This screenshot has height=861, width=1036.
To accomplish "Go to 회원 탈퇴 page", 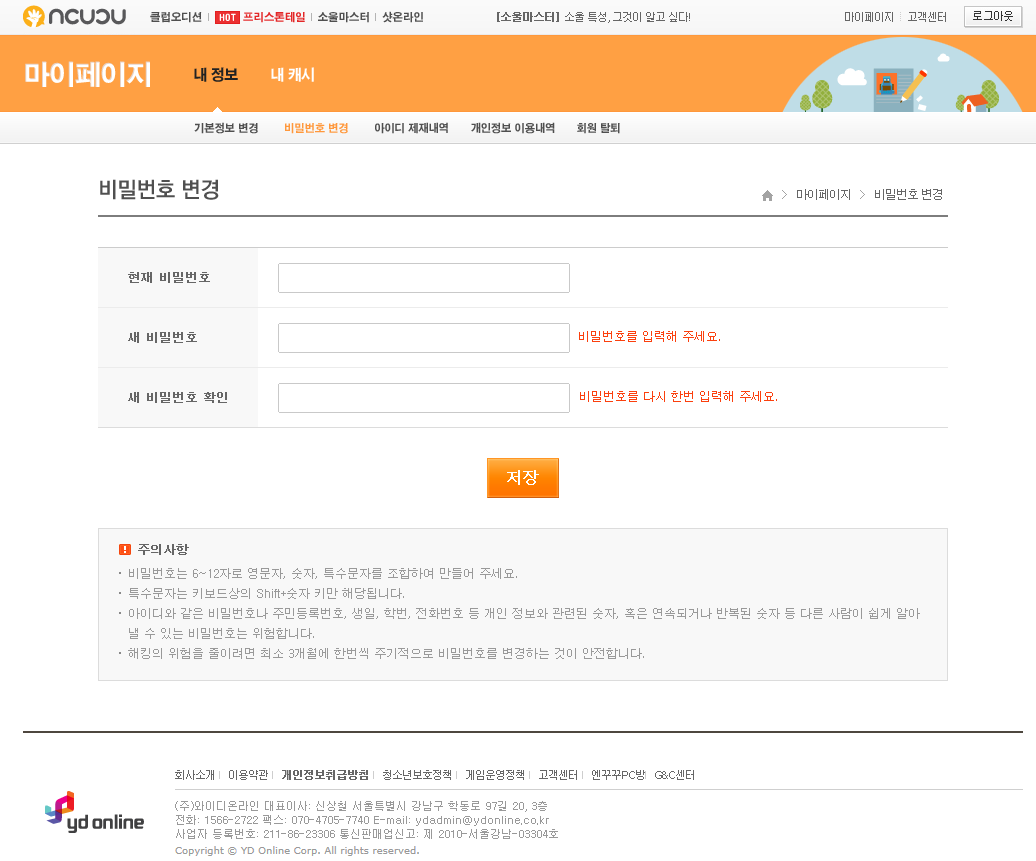I will 598,128.
